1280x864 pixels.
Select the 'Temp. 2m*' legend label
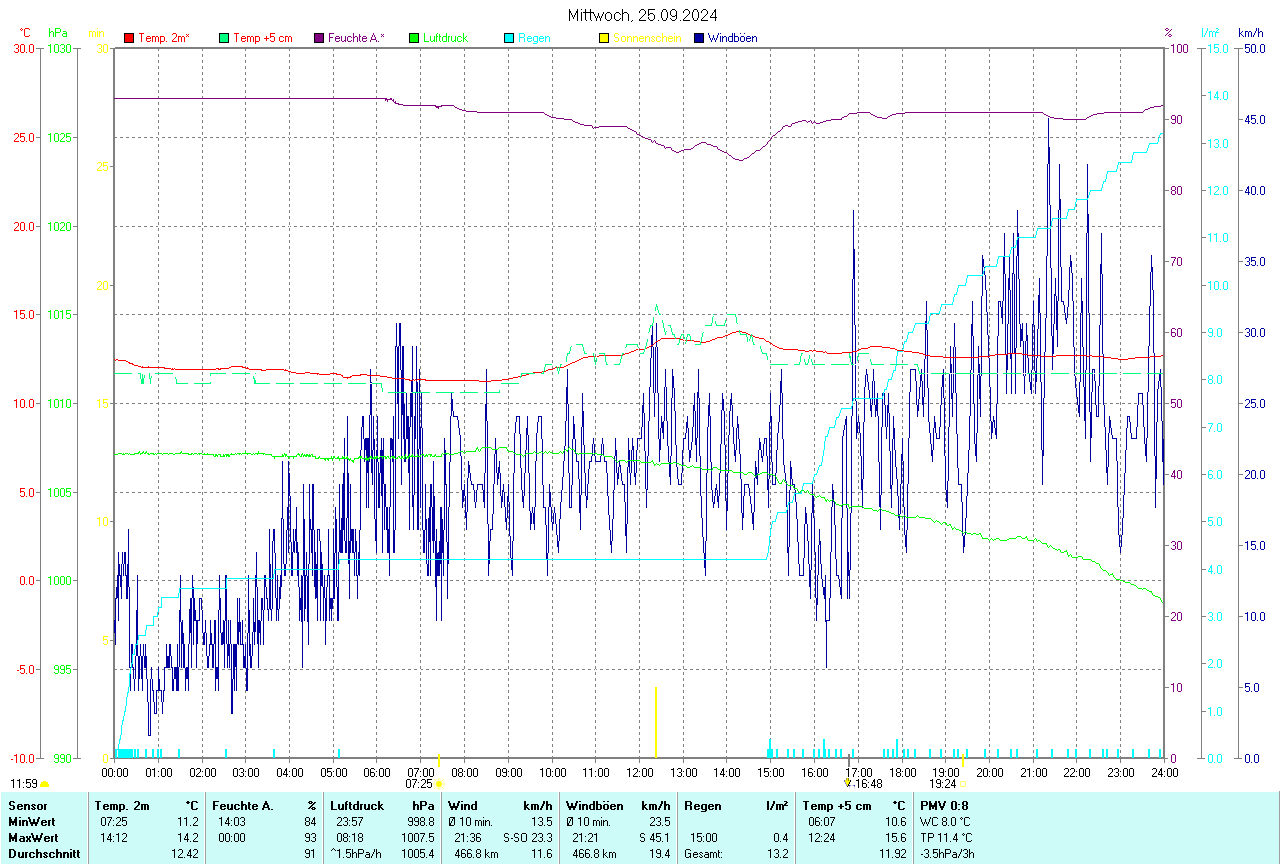click(x=164, y=38)
